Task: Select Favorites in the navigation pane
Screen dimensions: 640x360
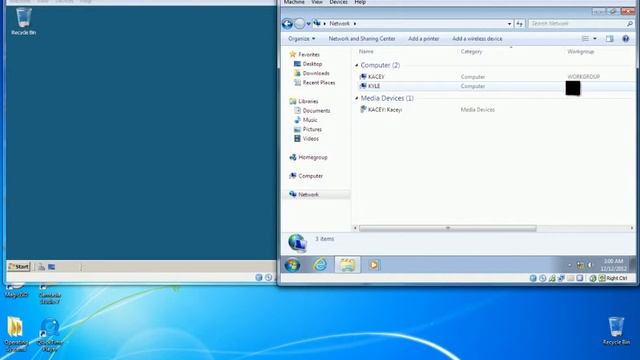Action: pos(304,54)
